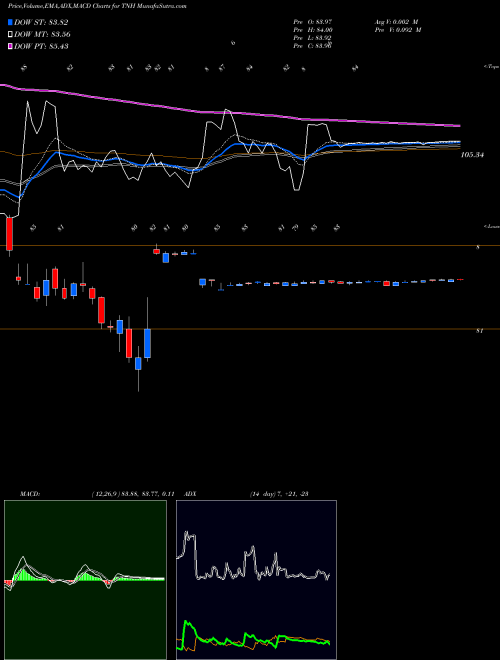Click the Avg V volume reading
The width and height of the screenshot is (500, 660).
pyautogui.click(x=397, y=21)
